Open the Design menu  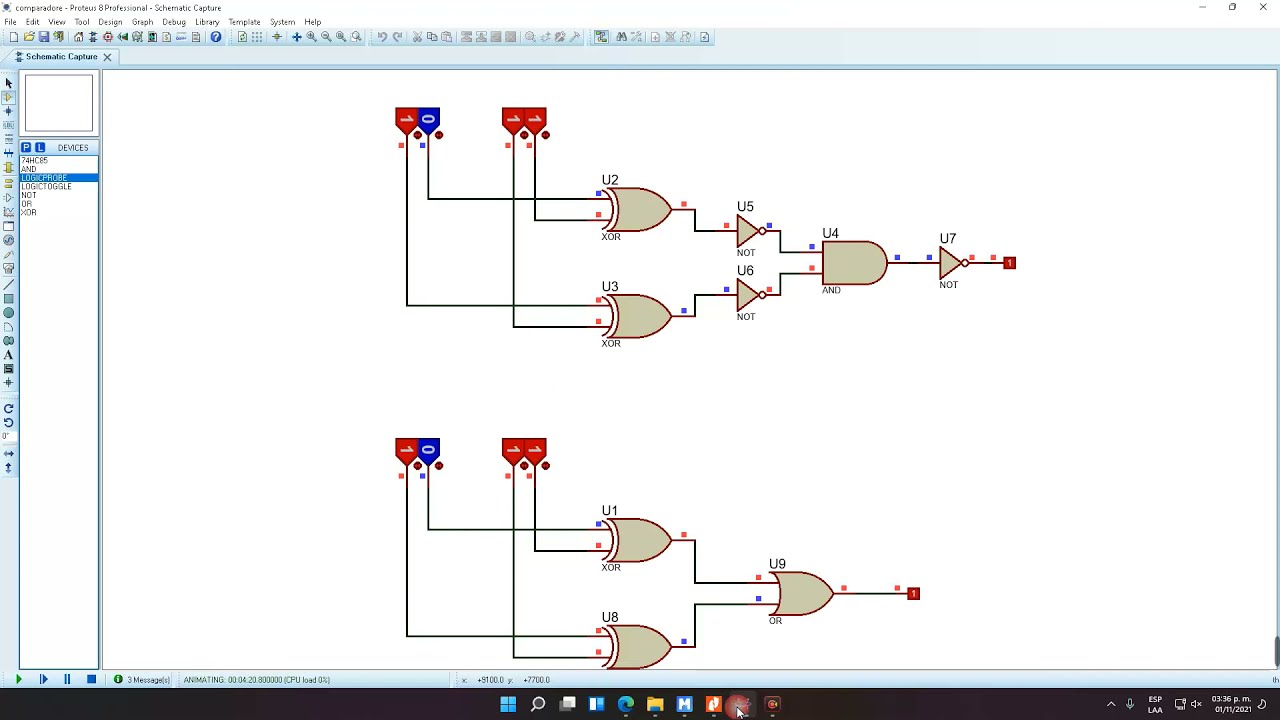[x=110, y=22]
